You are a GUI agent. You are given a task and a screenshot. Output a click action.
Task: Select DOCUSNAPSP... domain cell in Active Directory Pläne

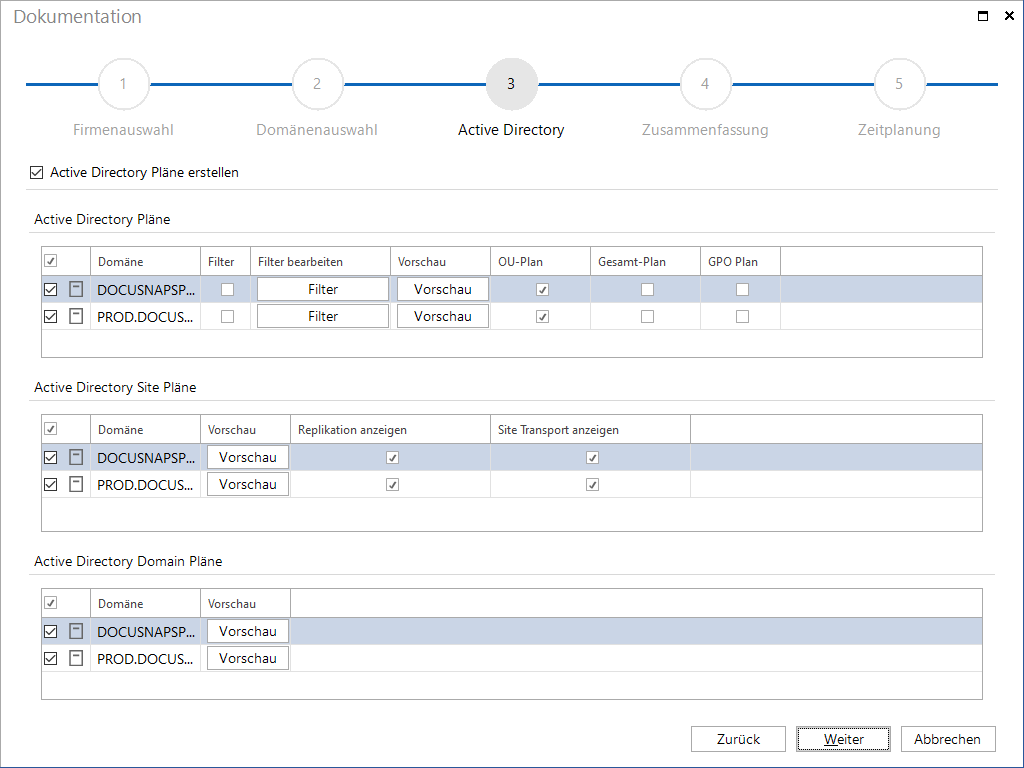click(x=146, y=290)
